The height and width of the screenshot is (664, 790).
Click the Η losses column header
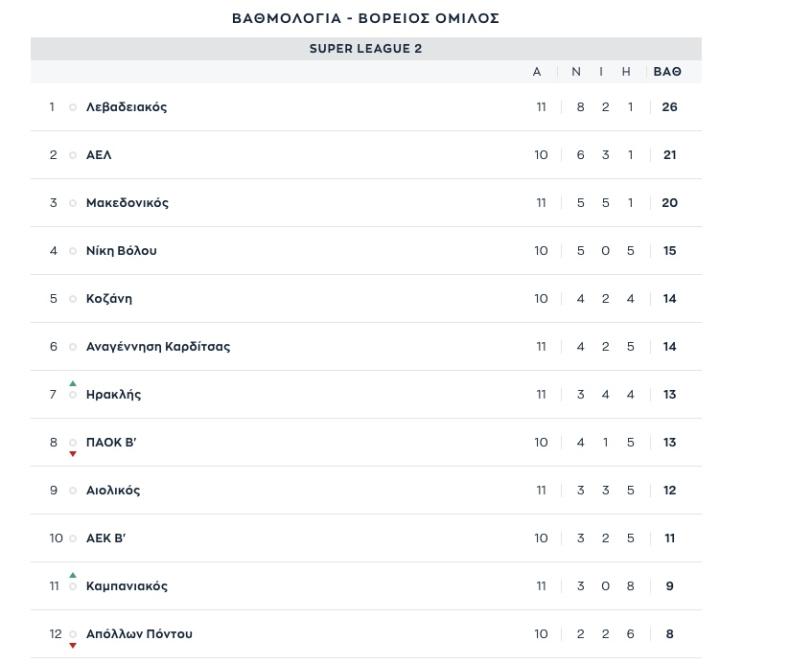tap(626, 72)
